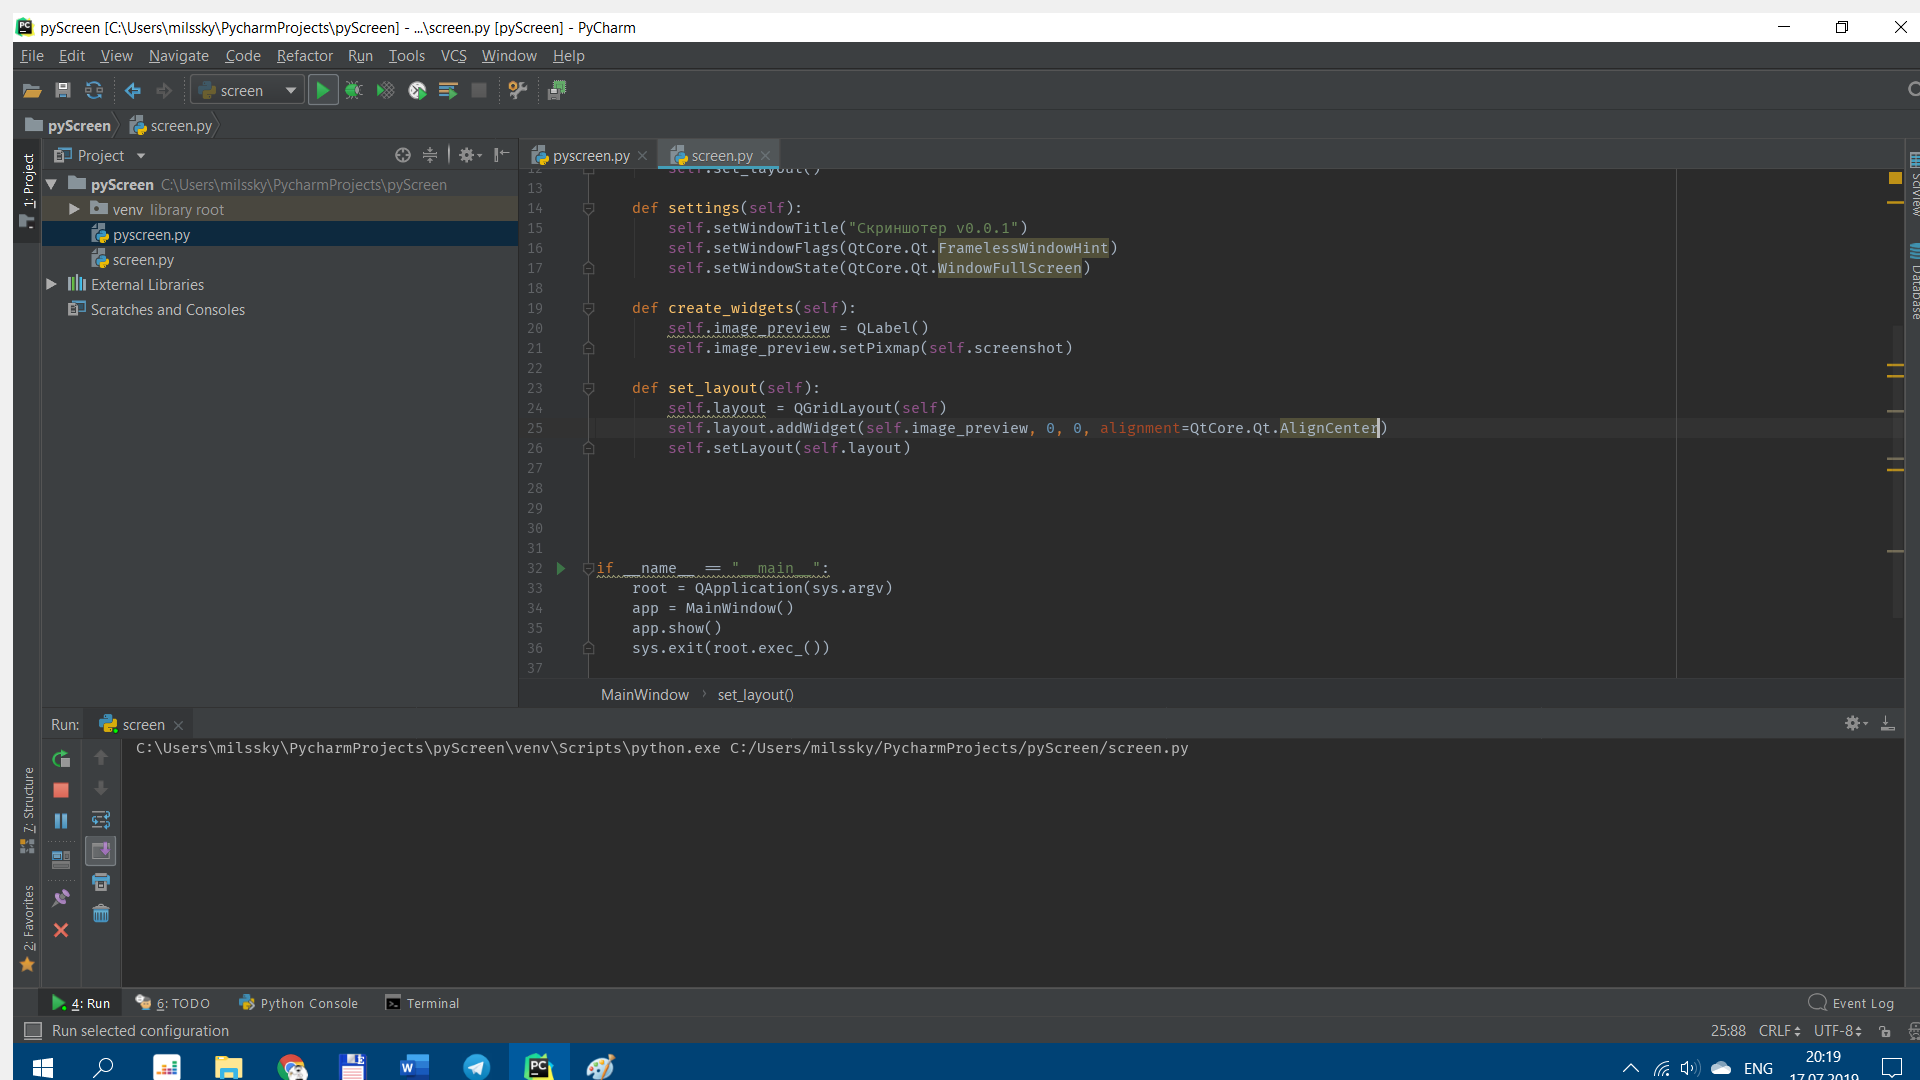
Task: Click the search magnifier in the toolbar
Action: [x=1912, y=90]
